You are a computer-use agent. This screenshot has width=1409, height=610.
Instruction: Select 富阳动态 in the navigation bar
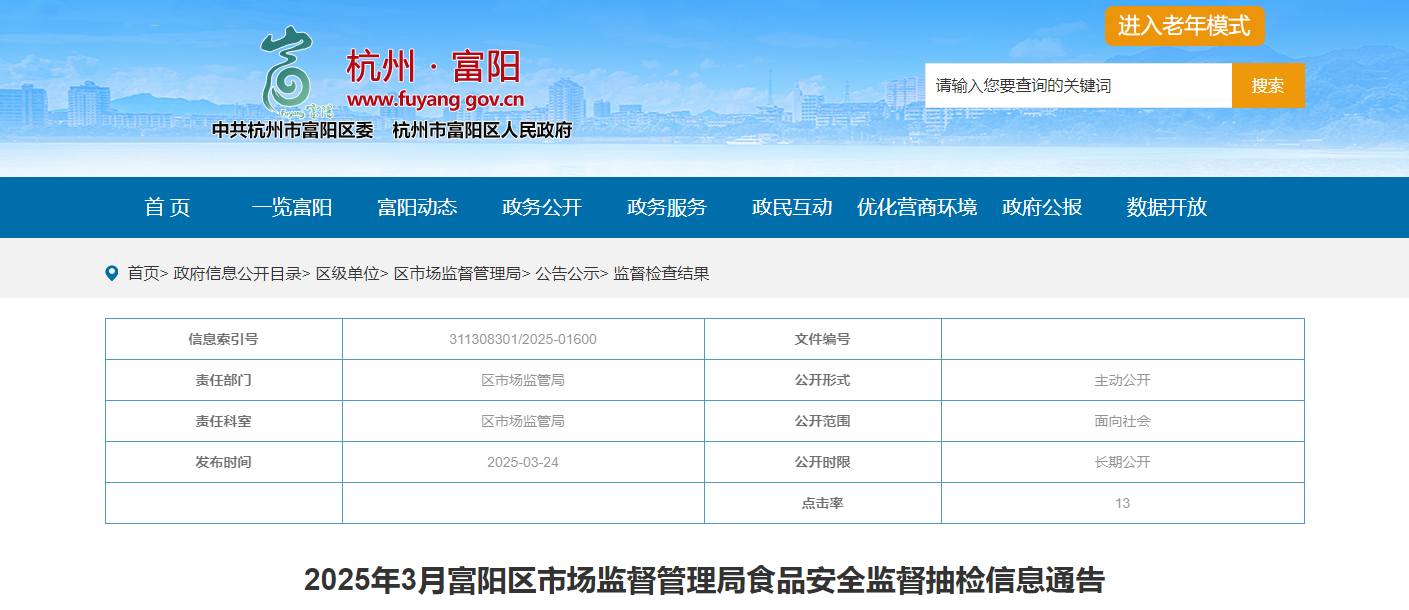click(417, 207)
